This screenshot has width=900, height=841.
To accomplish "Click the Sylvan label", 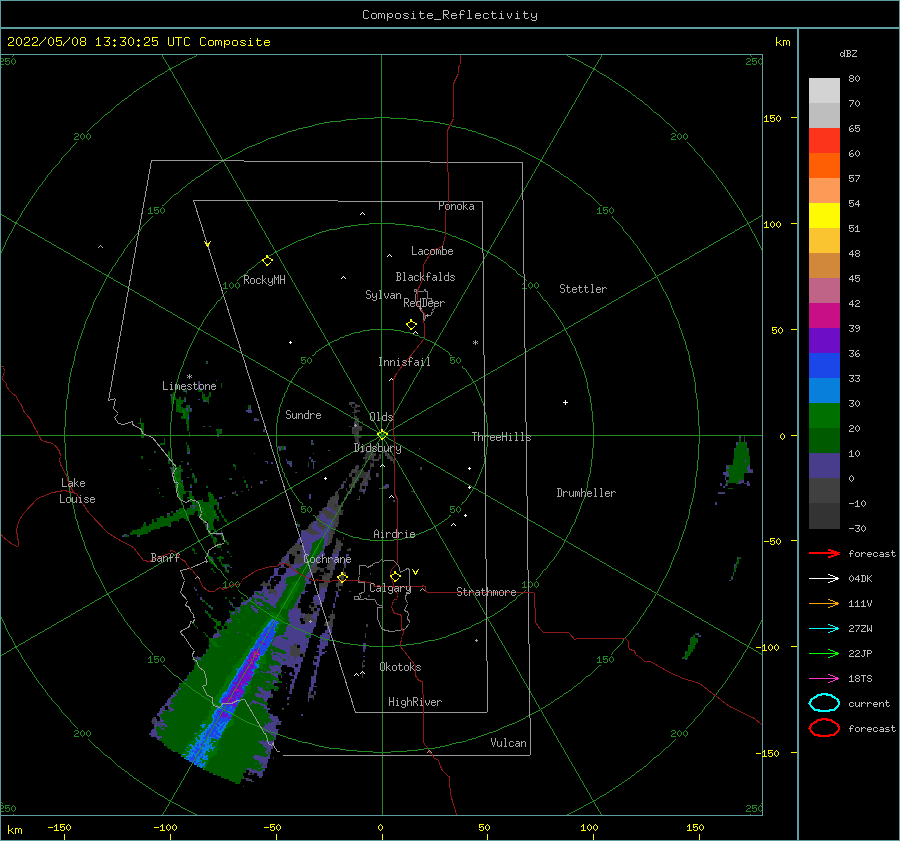I will tap(383, 295).
